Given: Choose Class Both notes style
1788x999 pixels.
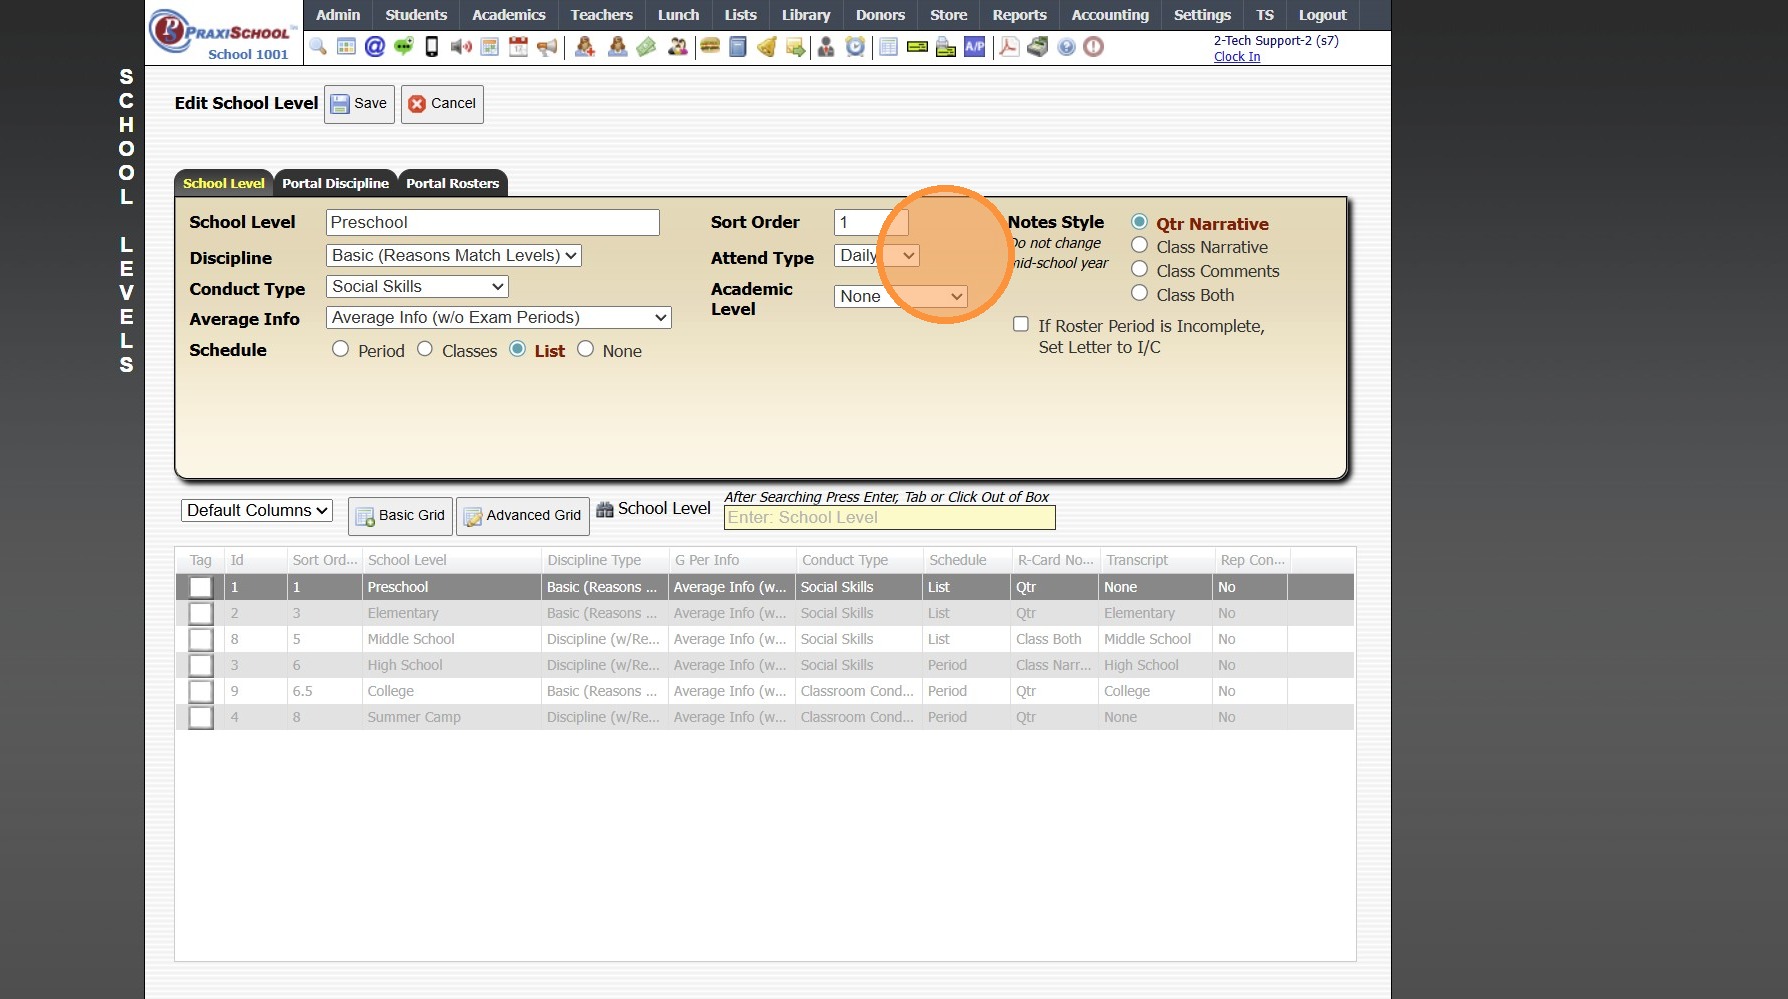Looking at the screenshot, I should (1139, 293).
